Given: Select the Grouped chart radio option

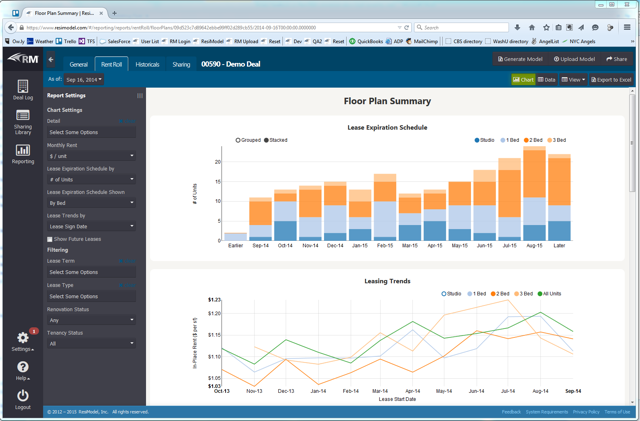Looking at the screenshot, I should (238, 140).
